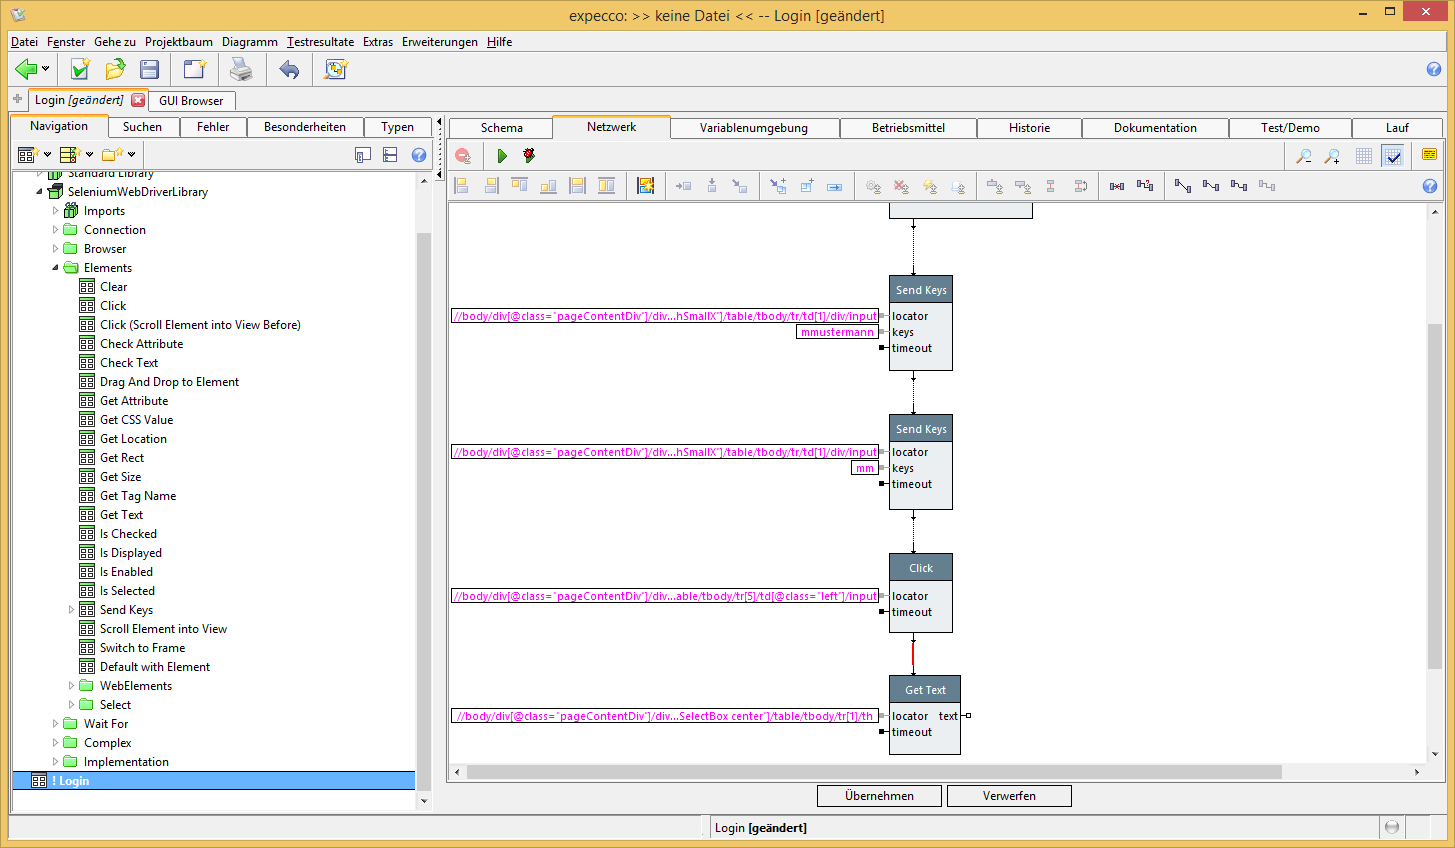Open dropdown next to green back arrow
Image resolution: width=1455 pixels, height=848 pixels.
(45, 70)
